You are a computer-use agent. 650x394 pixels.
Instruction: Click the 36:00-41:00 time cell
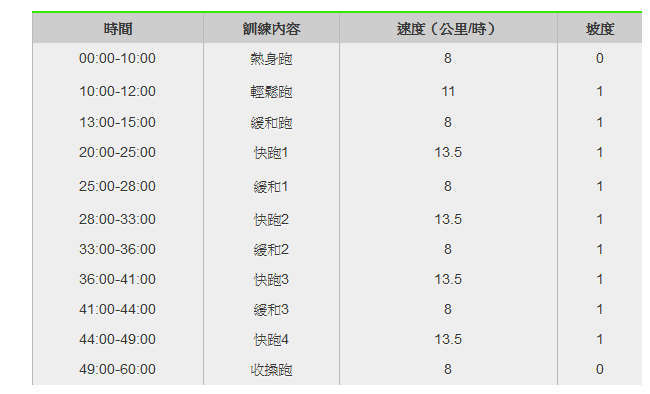[x=118, y=279]
